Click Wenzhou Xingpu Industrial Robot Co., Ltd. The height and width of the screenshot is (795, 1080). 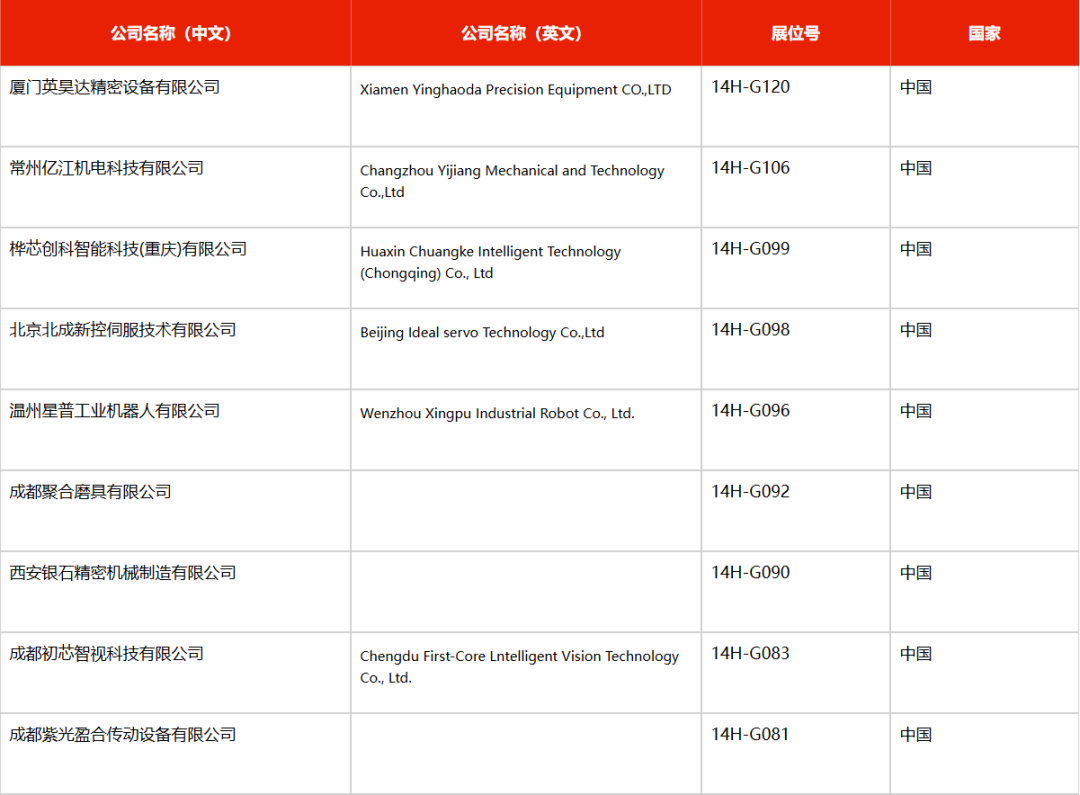tap(497, 413)
